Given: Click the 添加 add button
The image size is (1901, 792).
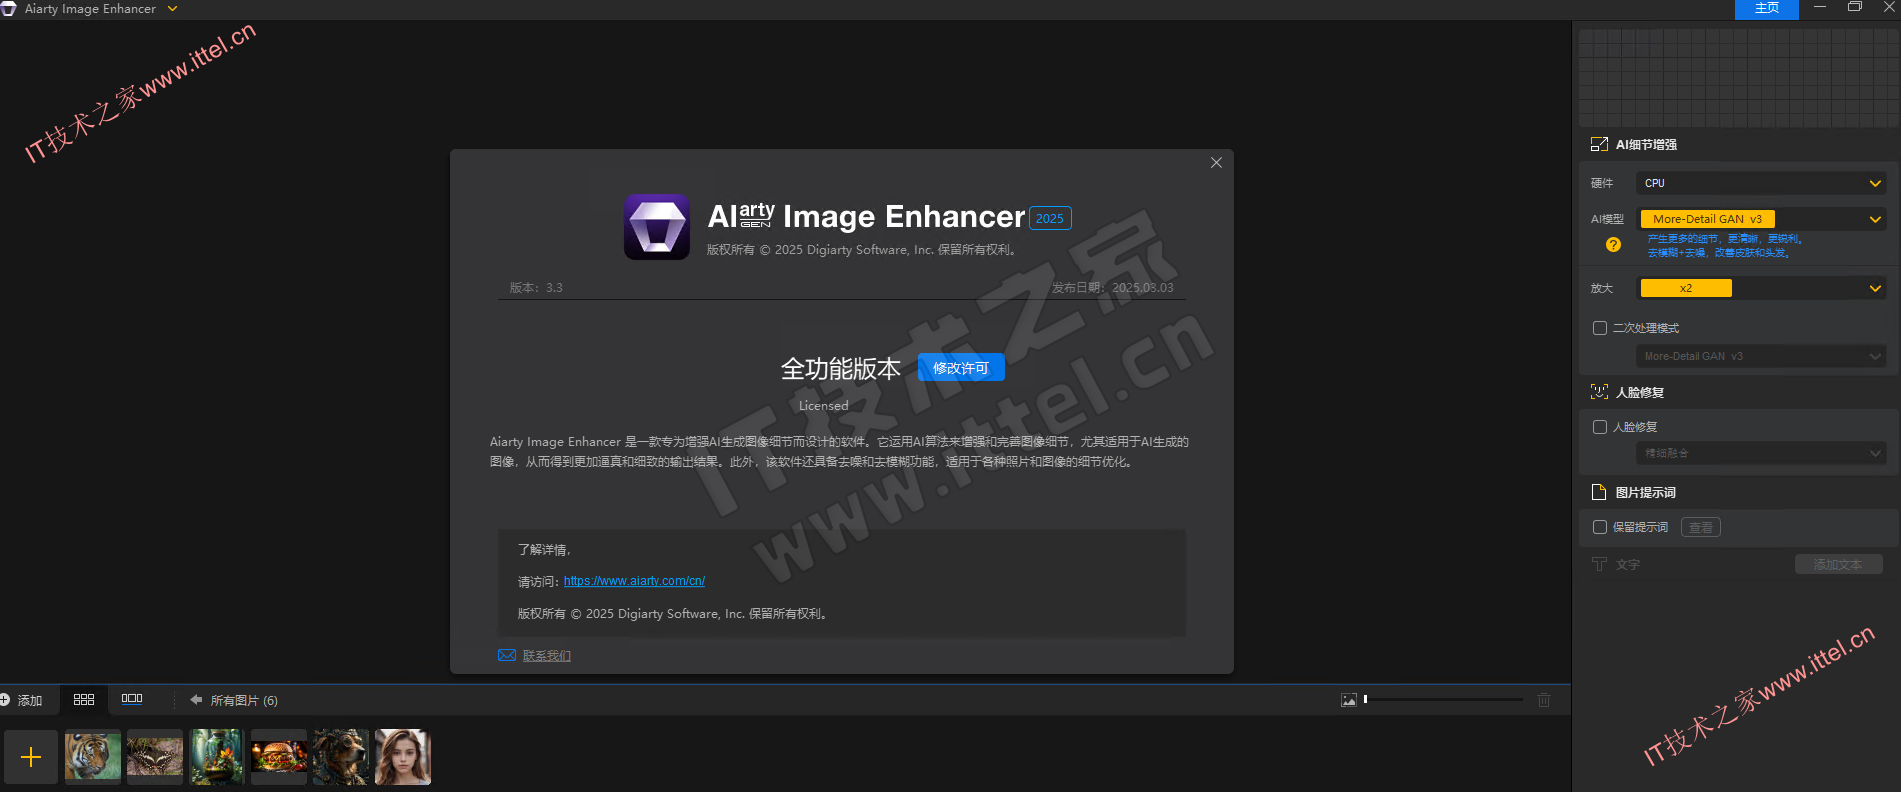Looking at the screenshot, I should (x=22, y=700).
